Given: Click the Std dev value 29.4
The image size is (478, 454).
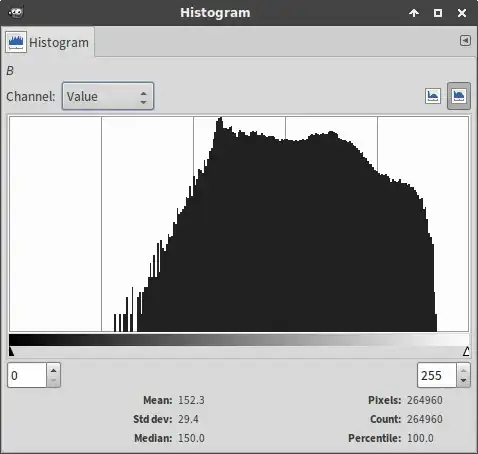Looking at the screenshot, I should point(188,419).
